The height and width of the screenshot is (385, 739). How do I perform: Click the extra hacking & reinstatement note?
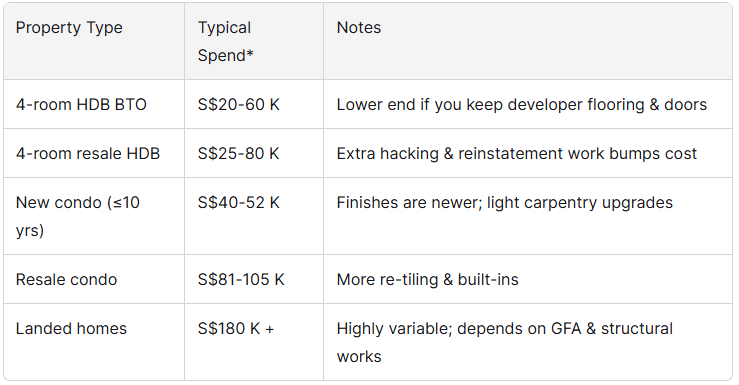[x=517, y=153]
